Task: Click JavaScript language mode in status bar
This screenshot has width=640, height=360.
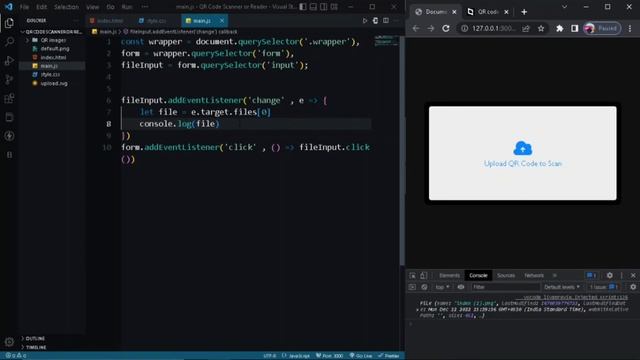Action: click(x=299, y=356)
